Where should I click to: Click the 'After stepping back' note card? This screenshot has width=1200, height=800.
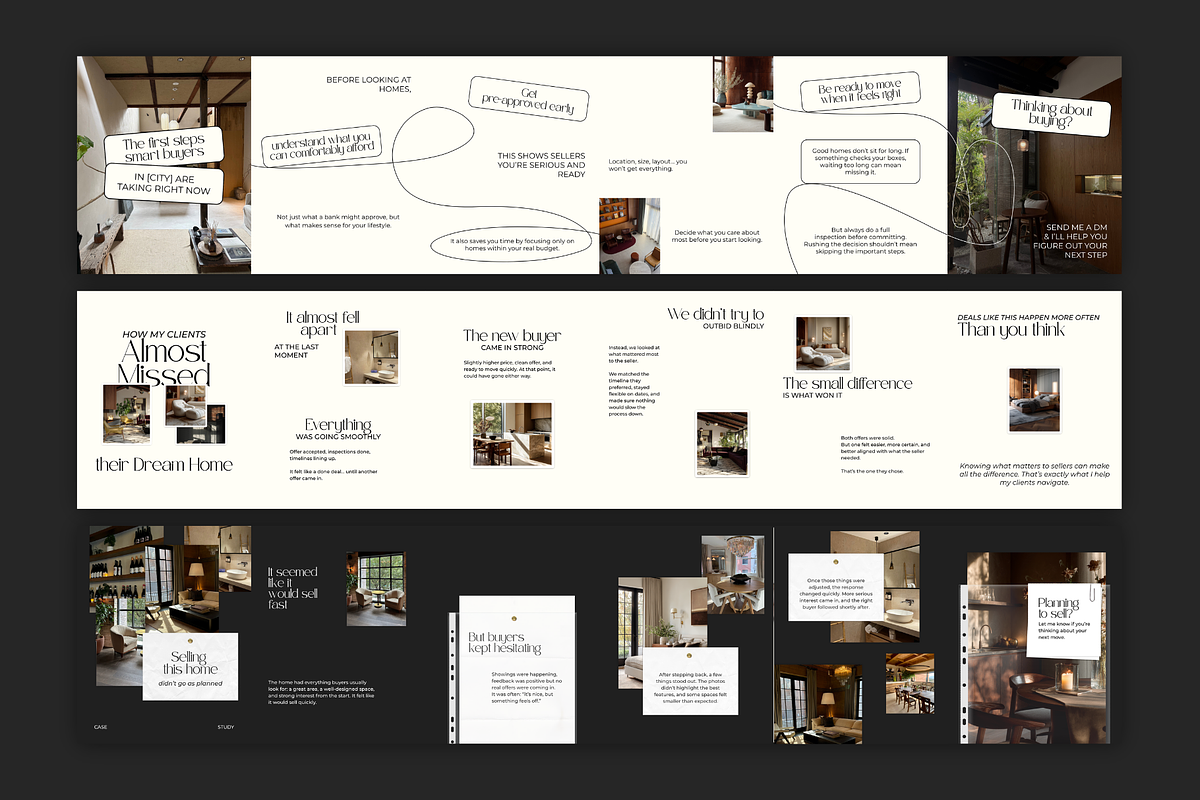690,680
